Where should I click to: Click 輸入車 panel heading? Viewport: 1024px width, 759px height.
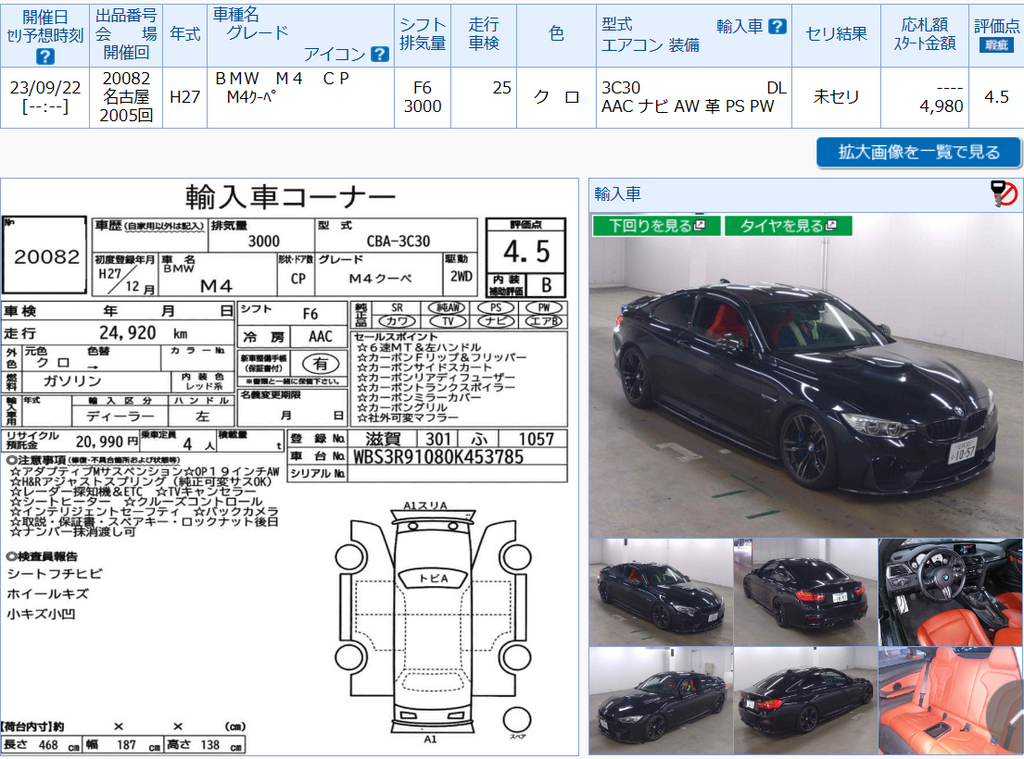617,194
